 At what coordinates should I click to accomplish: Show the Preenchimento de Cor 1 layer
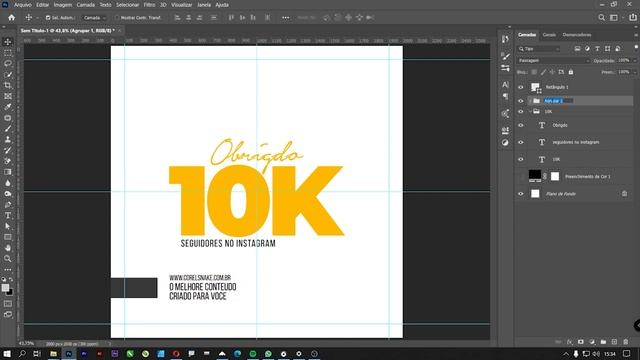(x=521, y=176)
